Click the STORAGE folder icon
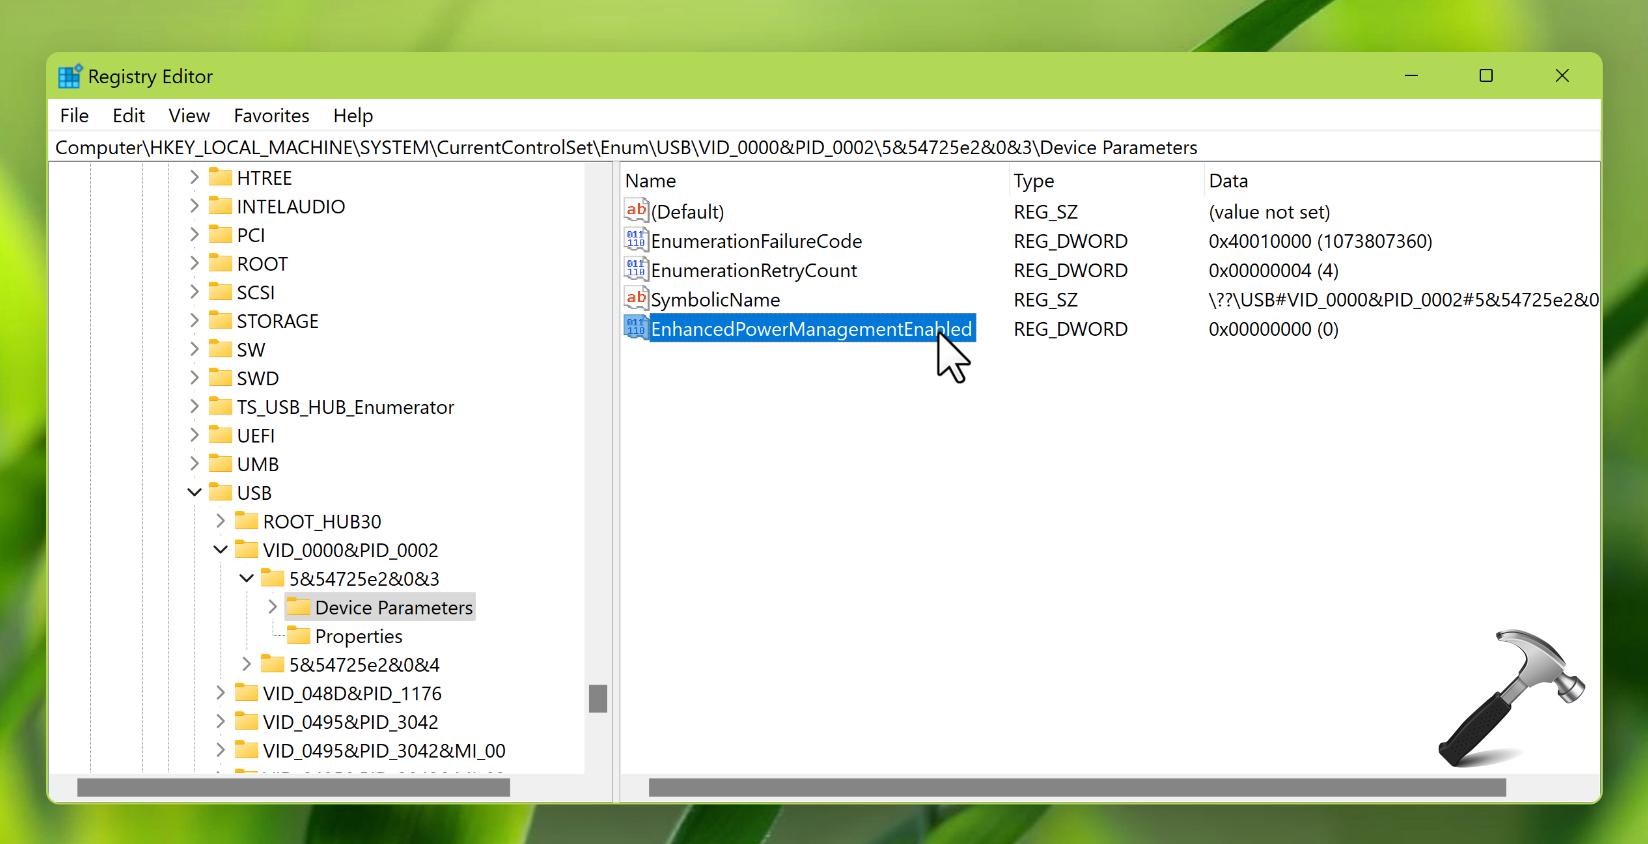Image resolution: width=1648 pixels, height=844 pixels. coord(220,320)
